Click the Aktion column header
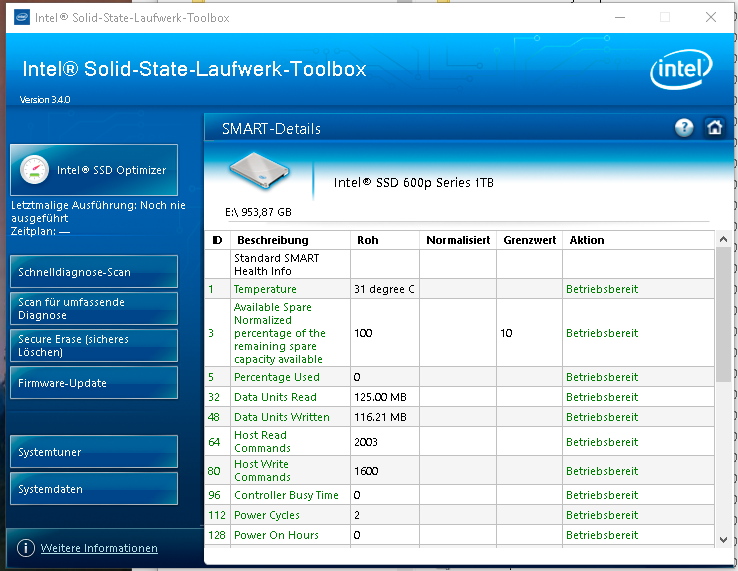This screenshot has height=571, width=738. click(x=639, y=240)
